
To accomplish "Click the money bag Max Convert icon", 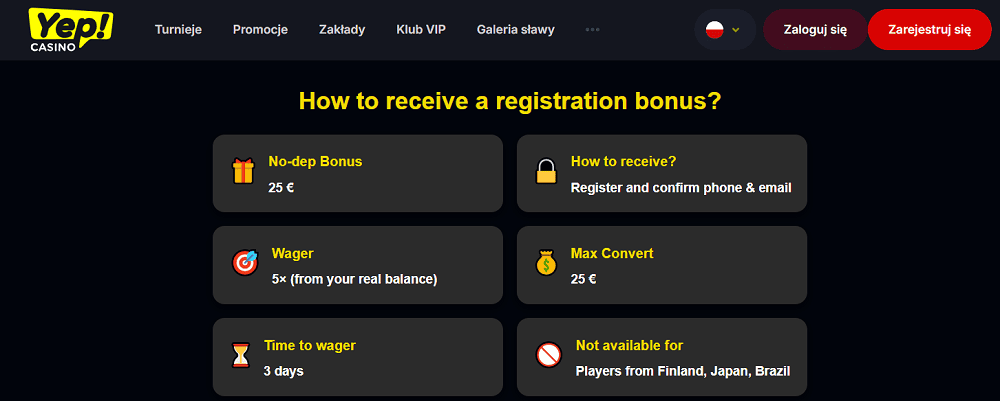I will click(545, 263).
